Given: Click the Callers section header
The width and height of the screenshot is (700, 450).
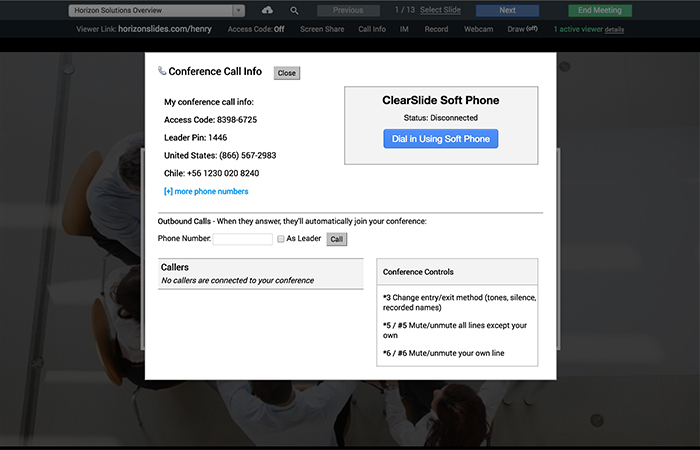Looking at the screenshot, I should pyautogui.click(x=175, y=267).
